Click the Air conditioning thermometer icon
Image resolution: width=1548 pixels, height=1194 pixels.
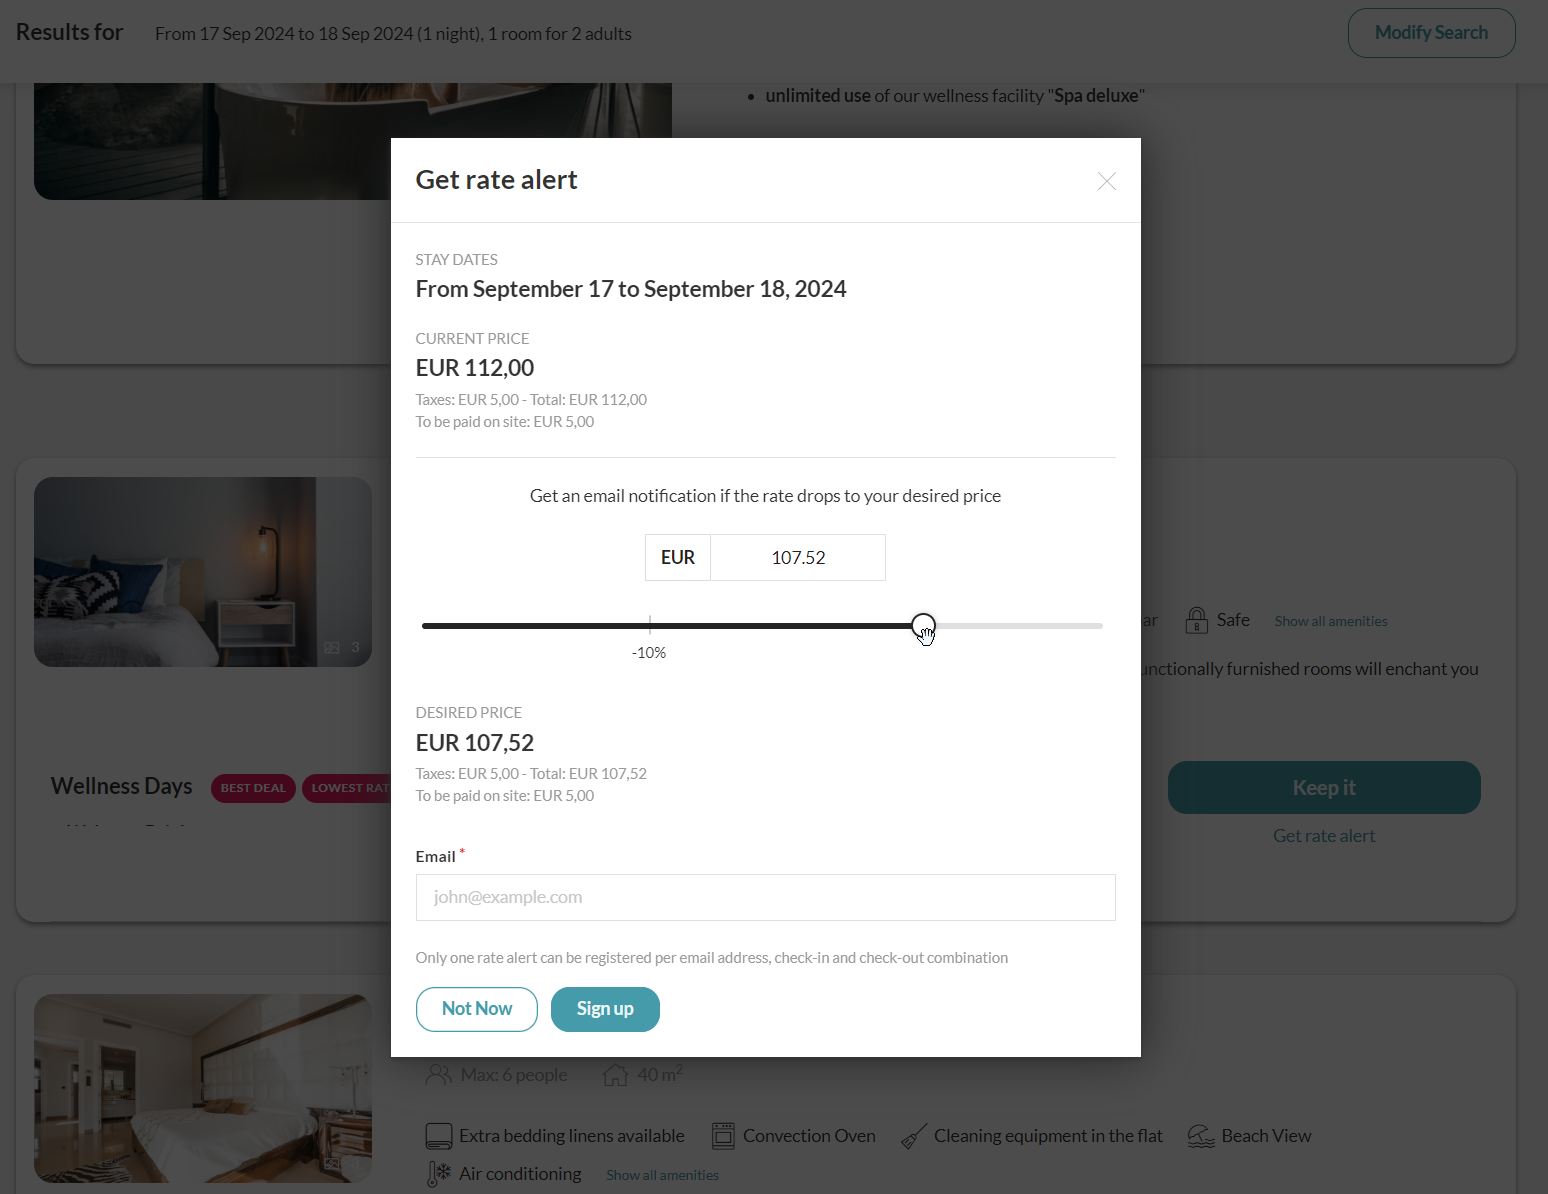point(438,1174)
